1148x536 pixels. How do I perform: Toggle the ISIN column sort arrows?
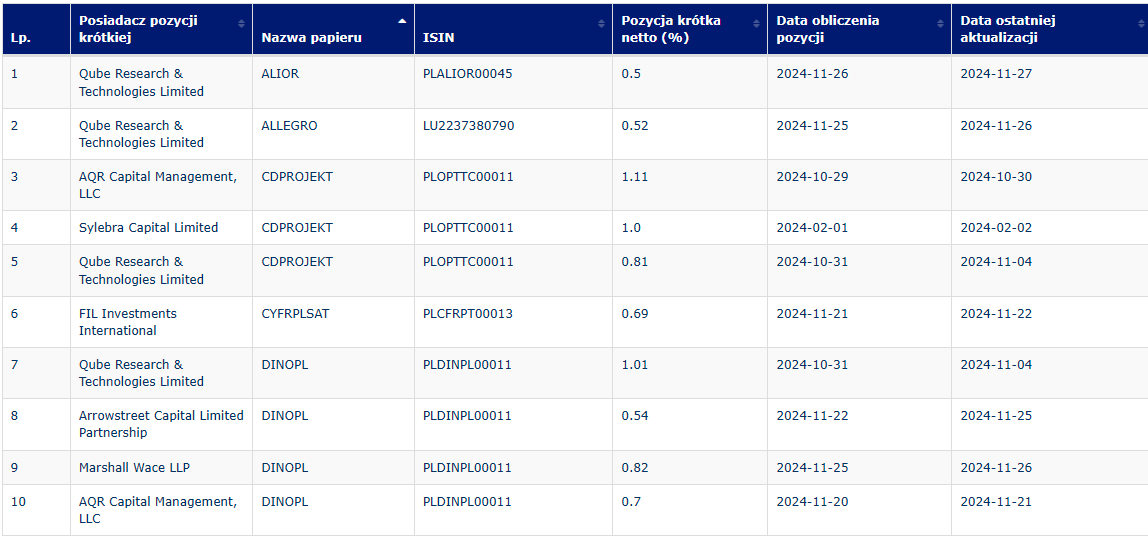point(600,23)
